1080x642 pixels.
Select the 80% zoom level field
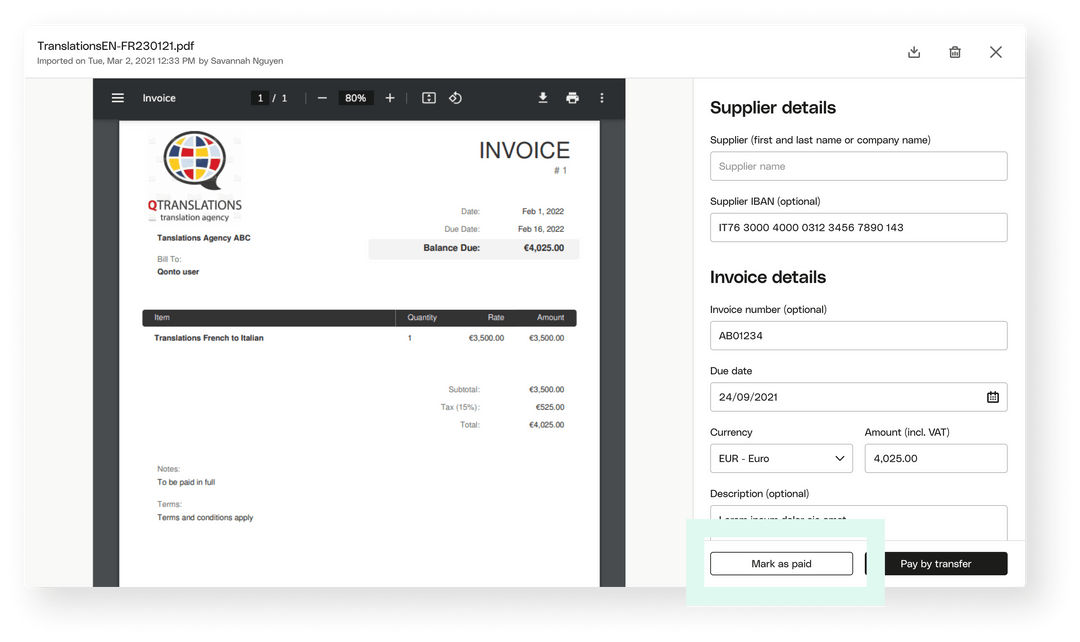pyautogui.click(x=355, y=98)
